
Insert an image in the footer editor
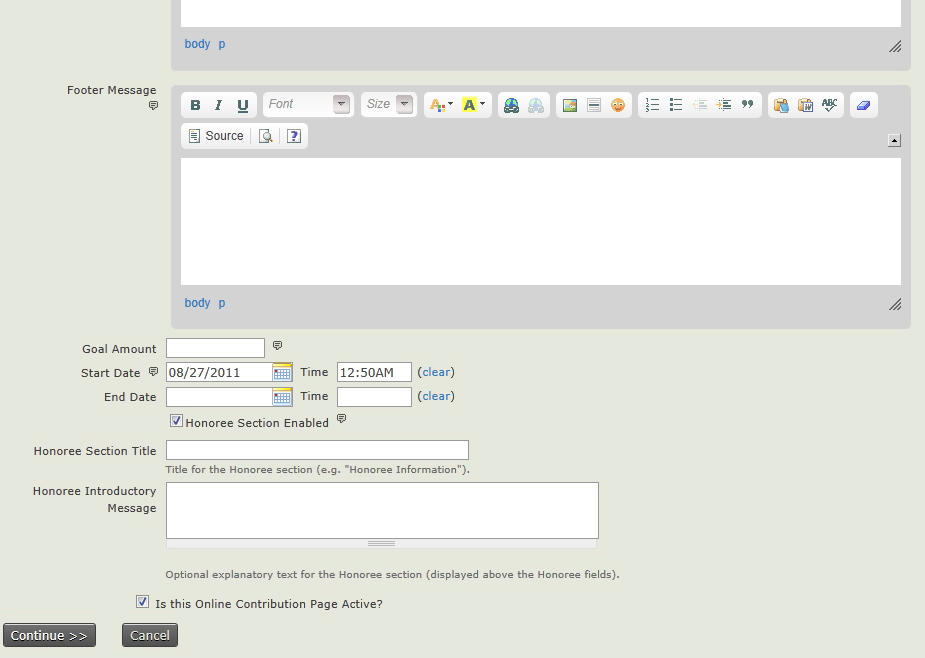[570, 105]
